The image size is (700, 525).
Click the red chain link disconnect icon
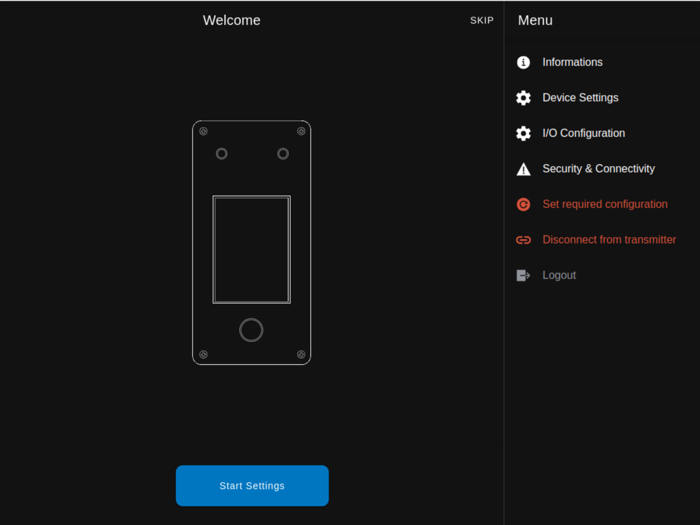tap(523, 240)
